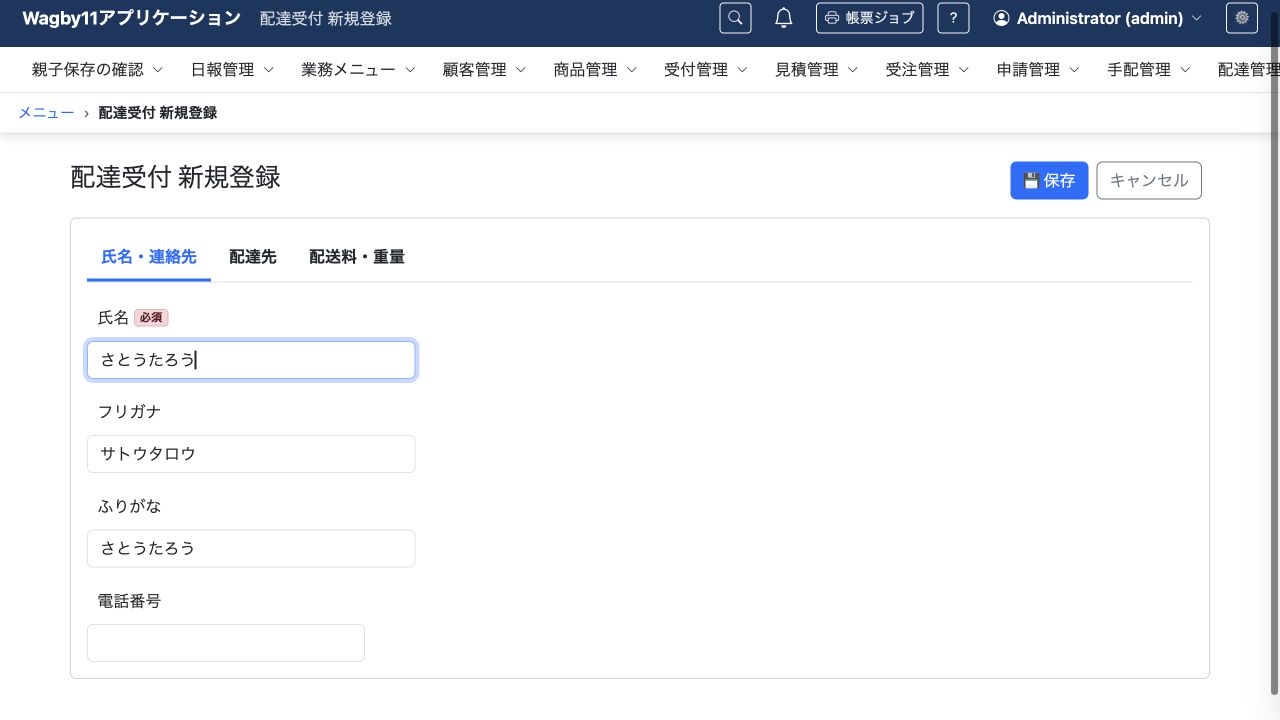Open 親子保存の確認 menu
The width and height of the screenshot is (1280, 720).
(x=98, y=70)
